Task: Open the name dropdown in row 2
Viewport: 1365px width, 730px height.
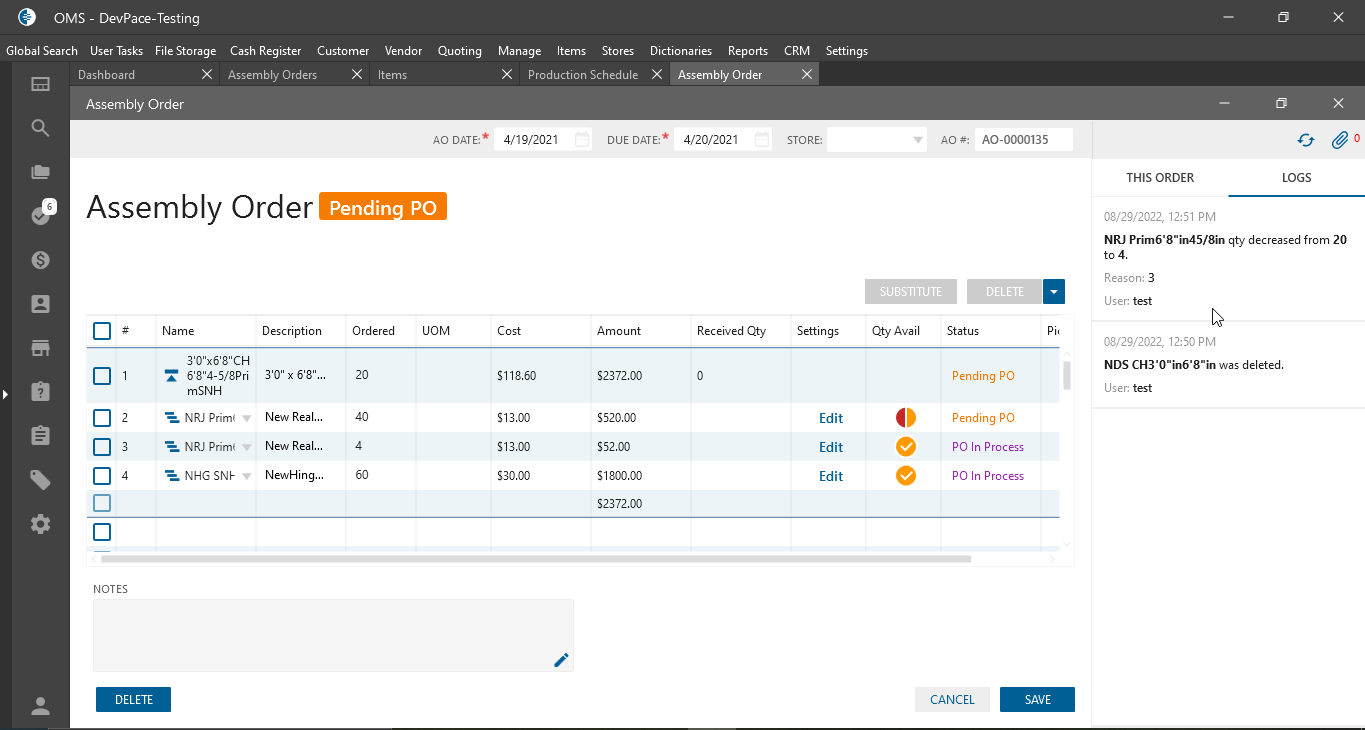Action: click(x=247, y=419)
